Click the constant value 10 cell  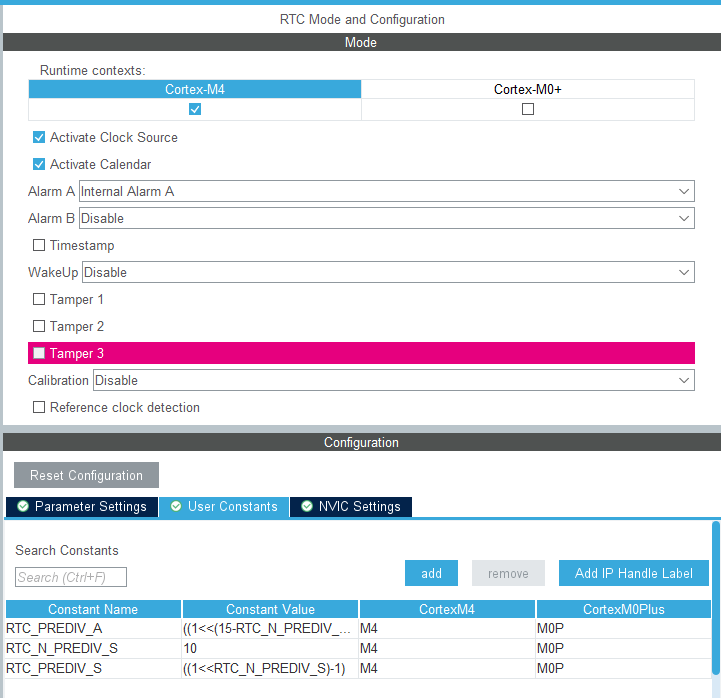click(270, 648)
